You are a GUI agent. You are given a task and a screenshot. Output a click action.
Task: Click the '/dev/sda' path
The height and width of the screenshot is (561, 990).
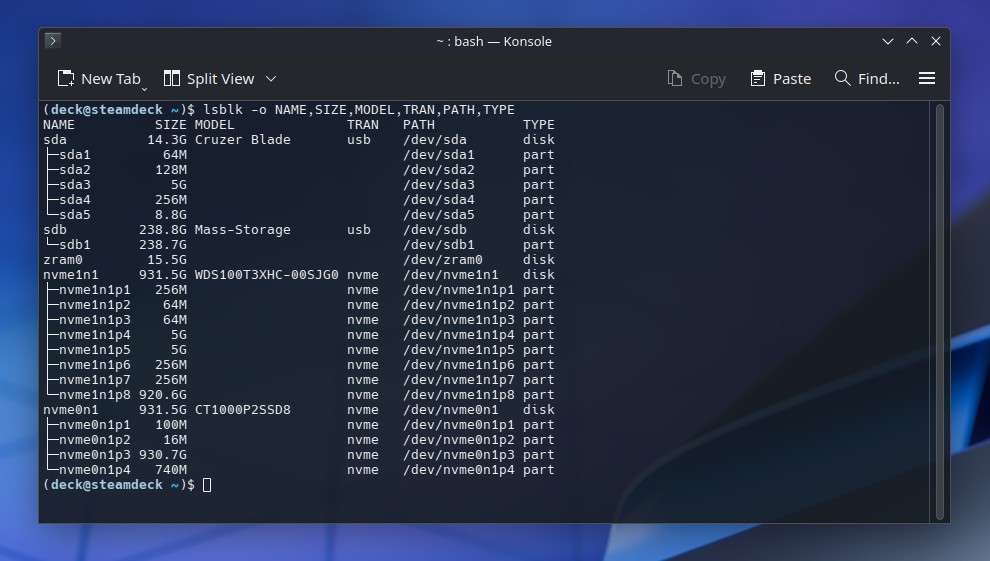(435, 139)
